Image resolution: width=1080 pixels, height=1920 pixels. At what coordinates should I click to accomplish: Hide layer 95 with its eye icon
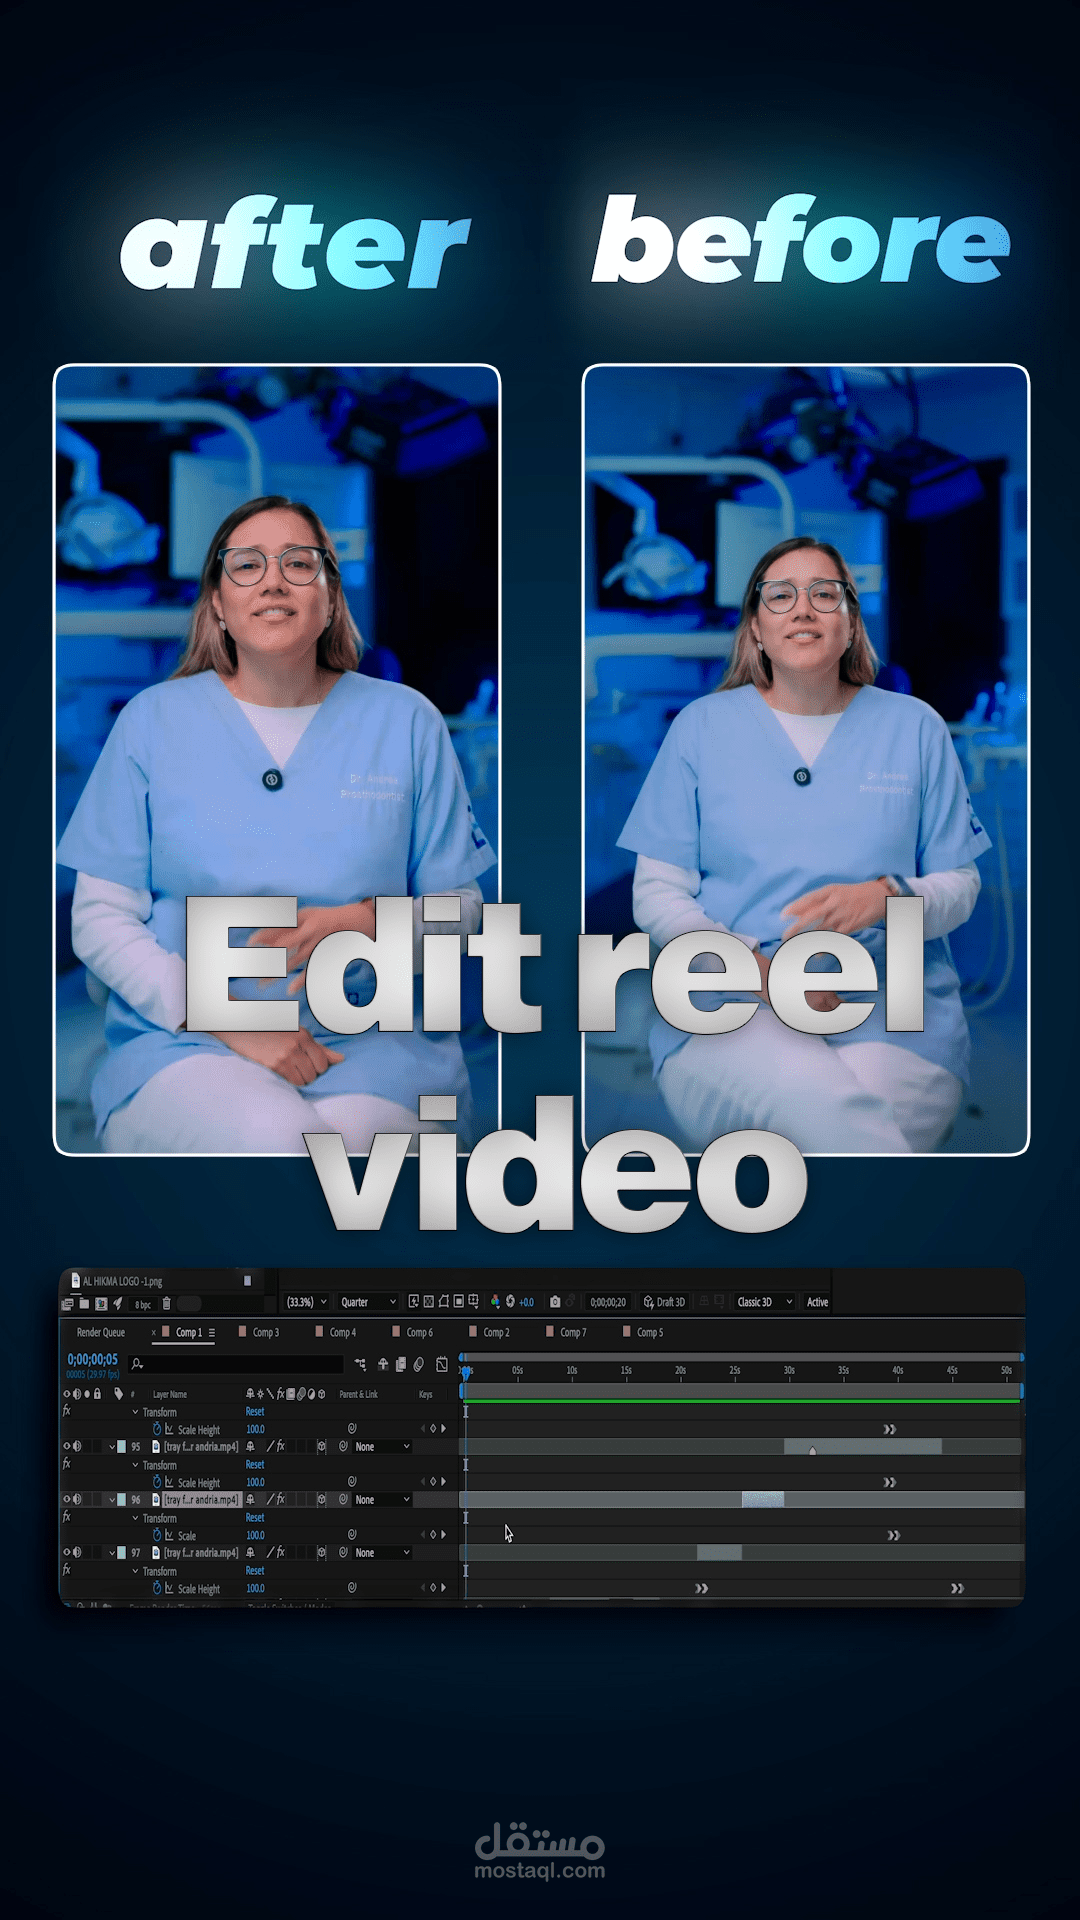tap(67, 1446)
